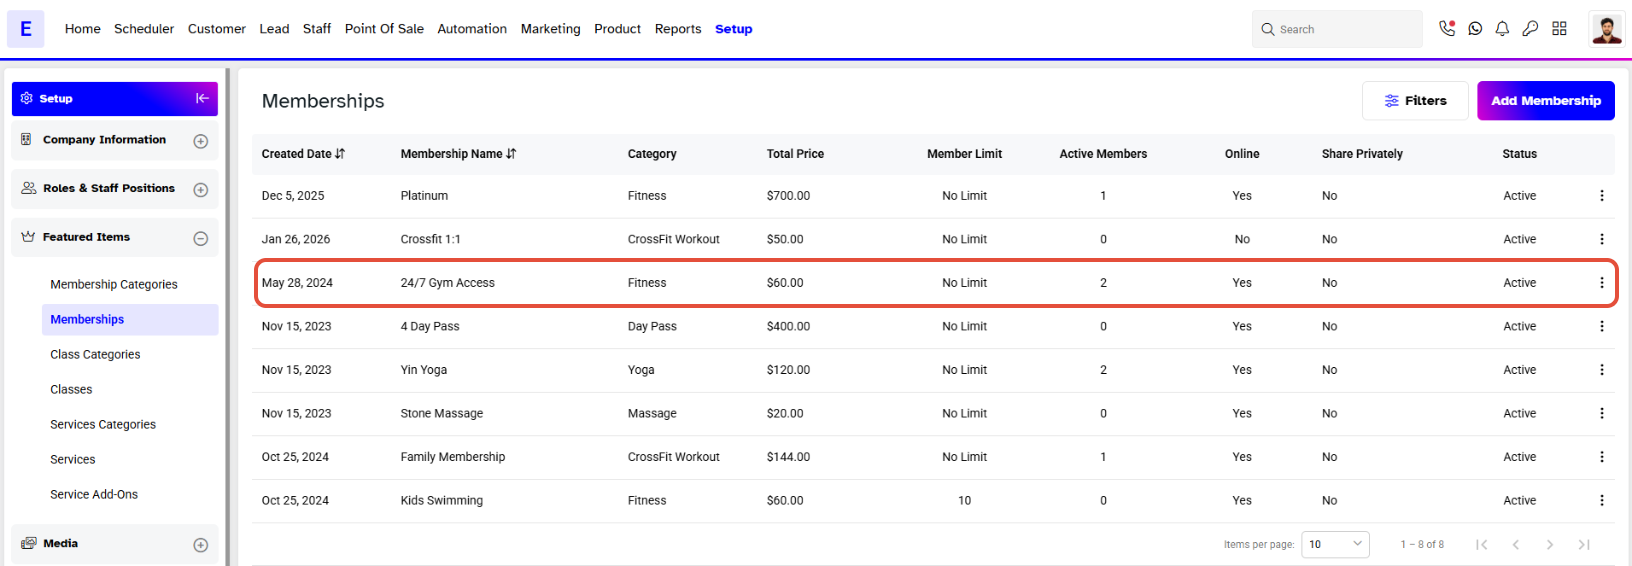Open more options for Yin Yoga row
The height and width of the screenshot is (566, 1632).
coord(1602,370)
